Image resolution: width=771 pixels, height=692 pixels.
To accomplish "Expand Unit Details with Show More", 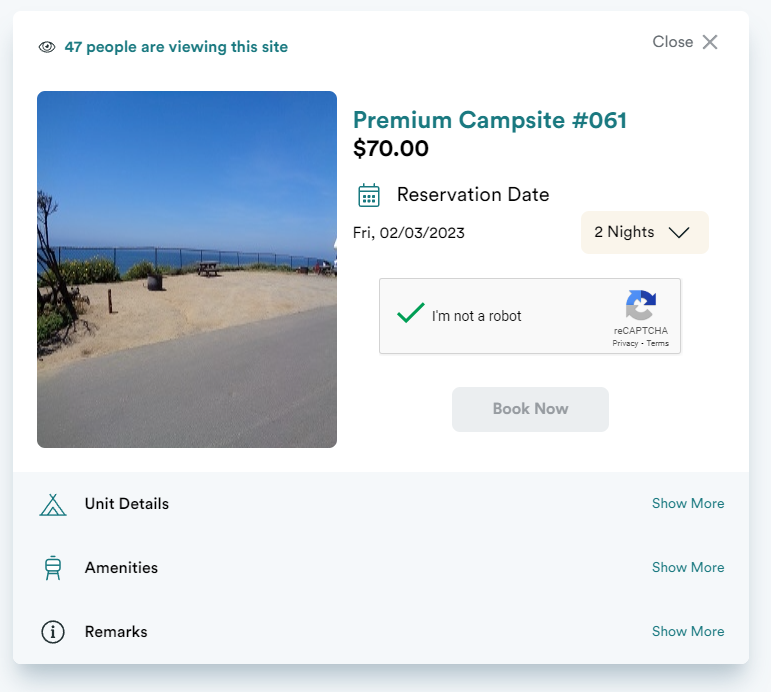I will click(x=688, y=504).
